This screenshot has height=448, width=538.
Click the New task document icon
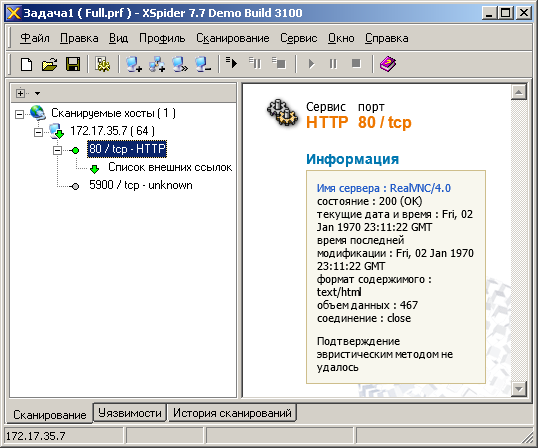click(26, 64)
